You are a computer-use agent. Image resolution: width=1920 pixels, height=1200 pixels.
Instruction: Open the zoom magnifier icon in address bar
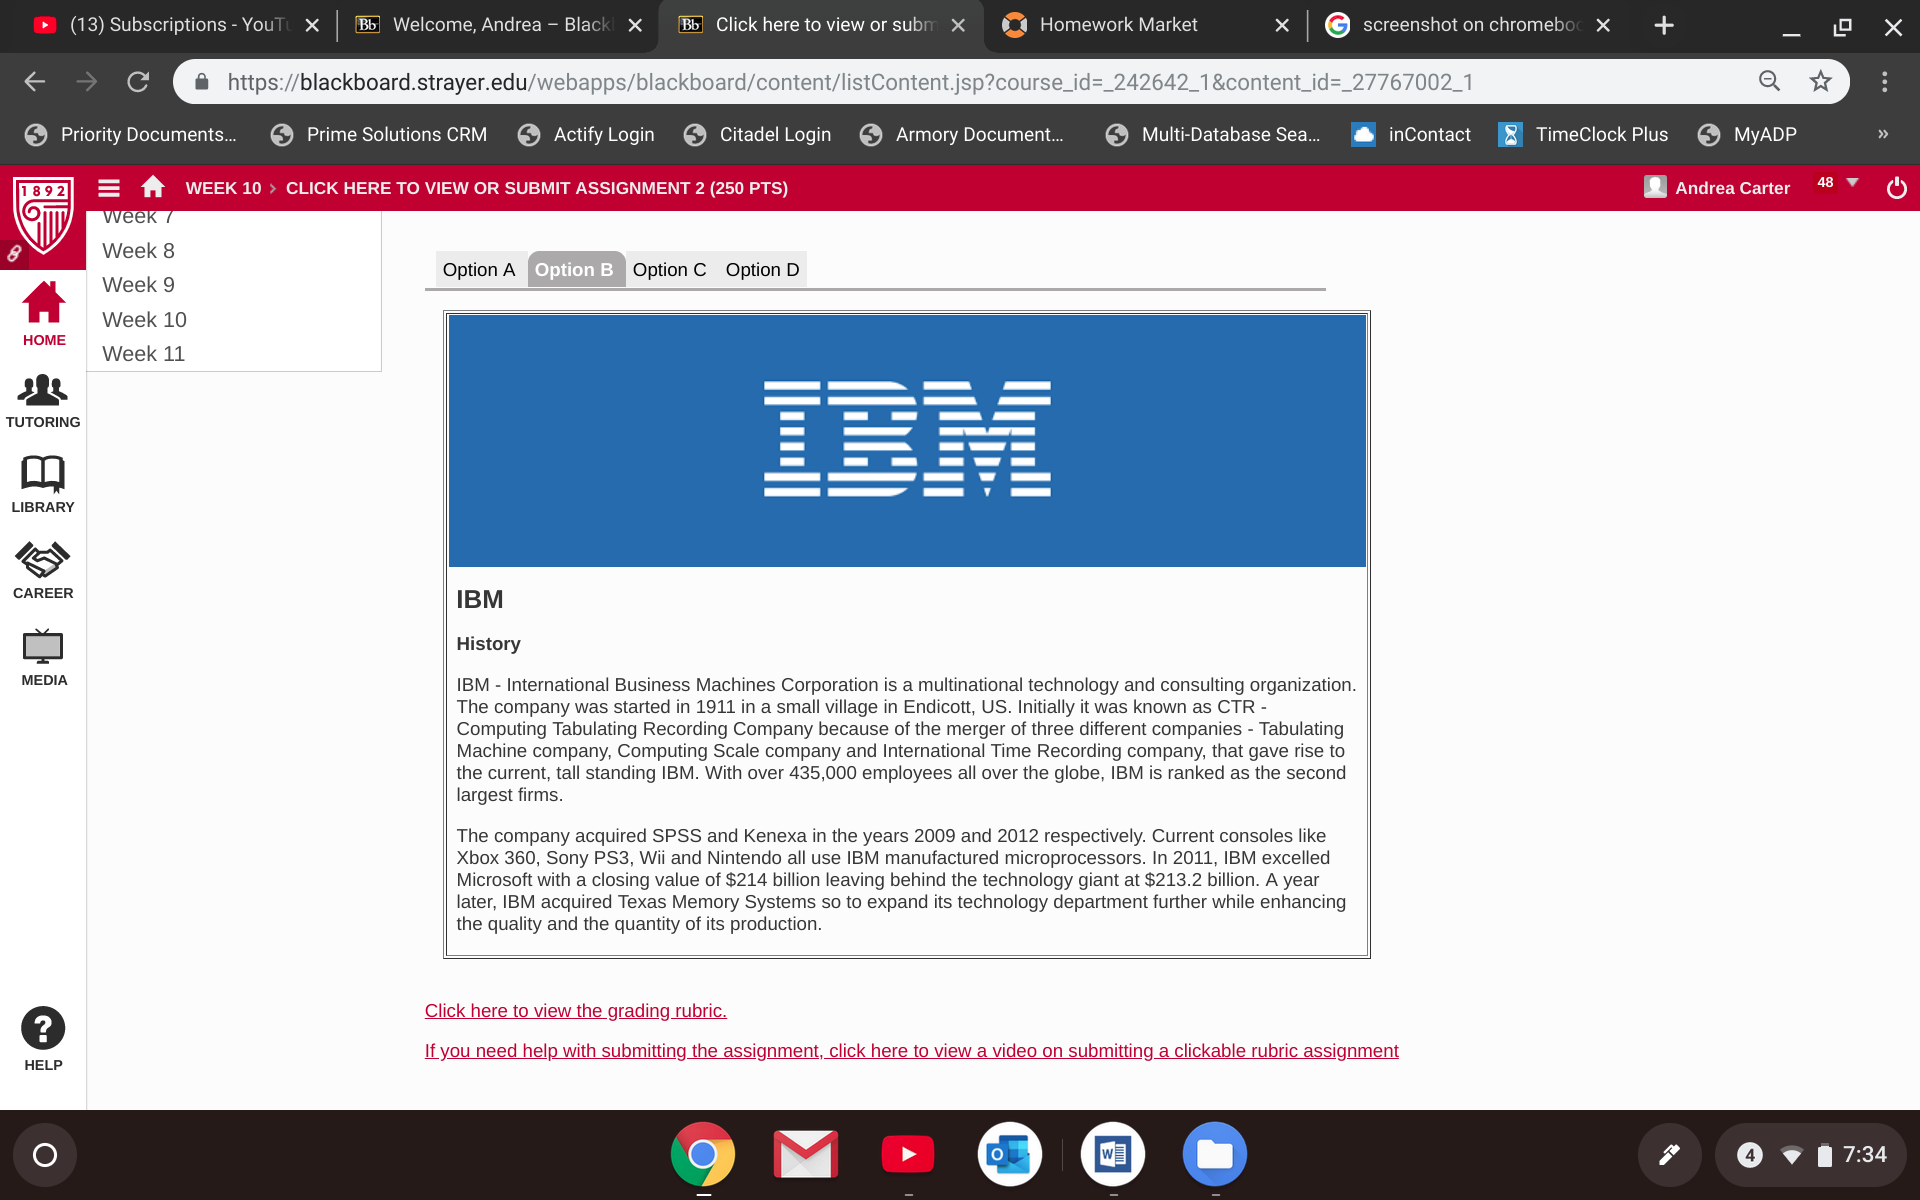pyautogui.click(x=1769, y=82)
